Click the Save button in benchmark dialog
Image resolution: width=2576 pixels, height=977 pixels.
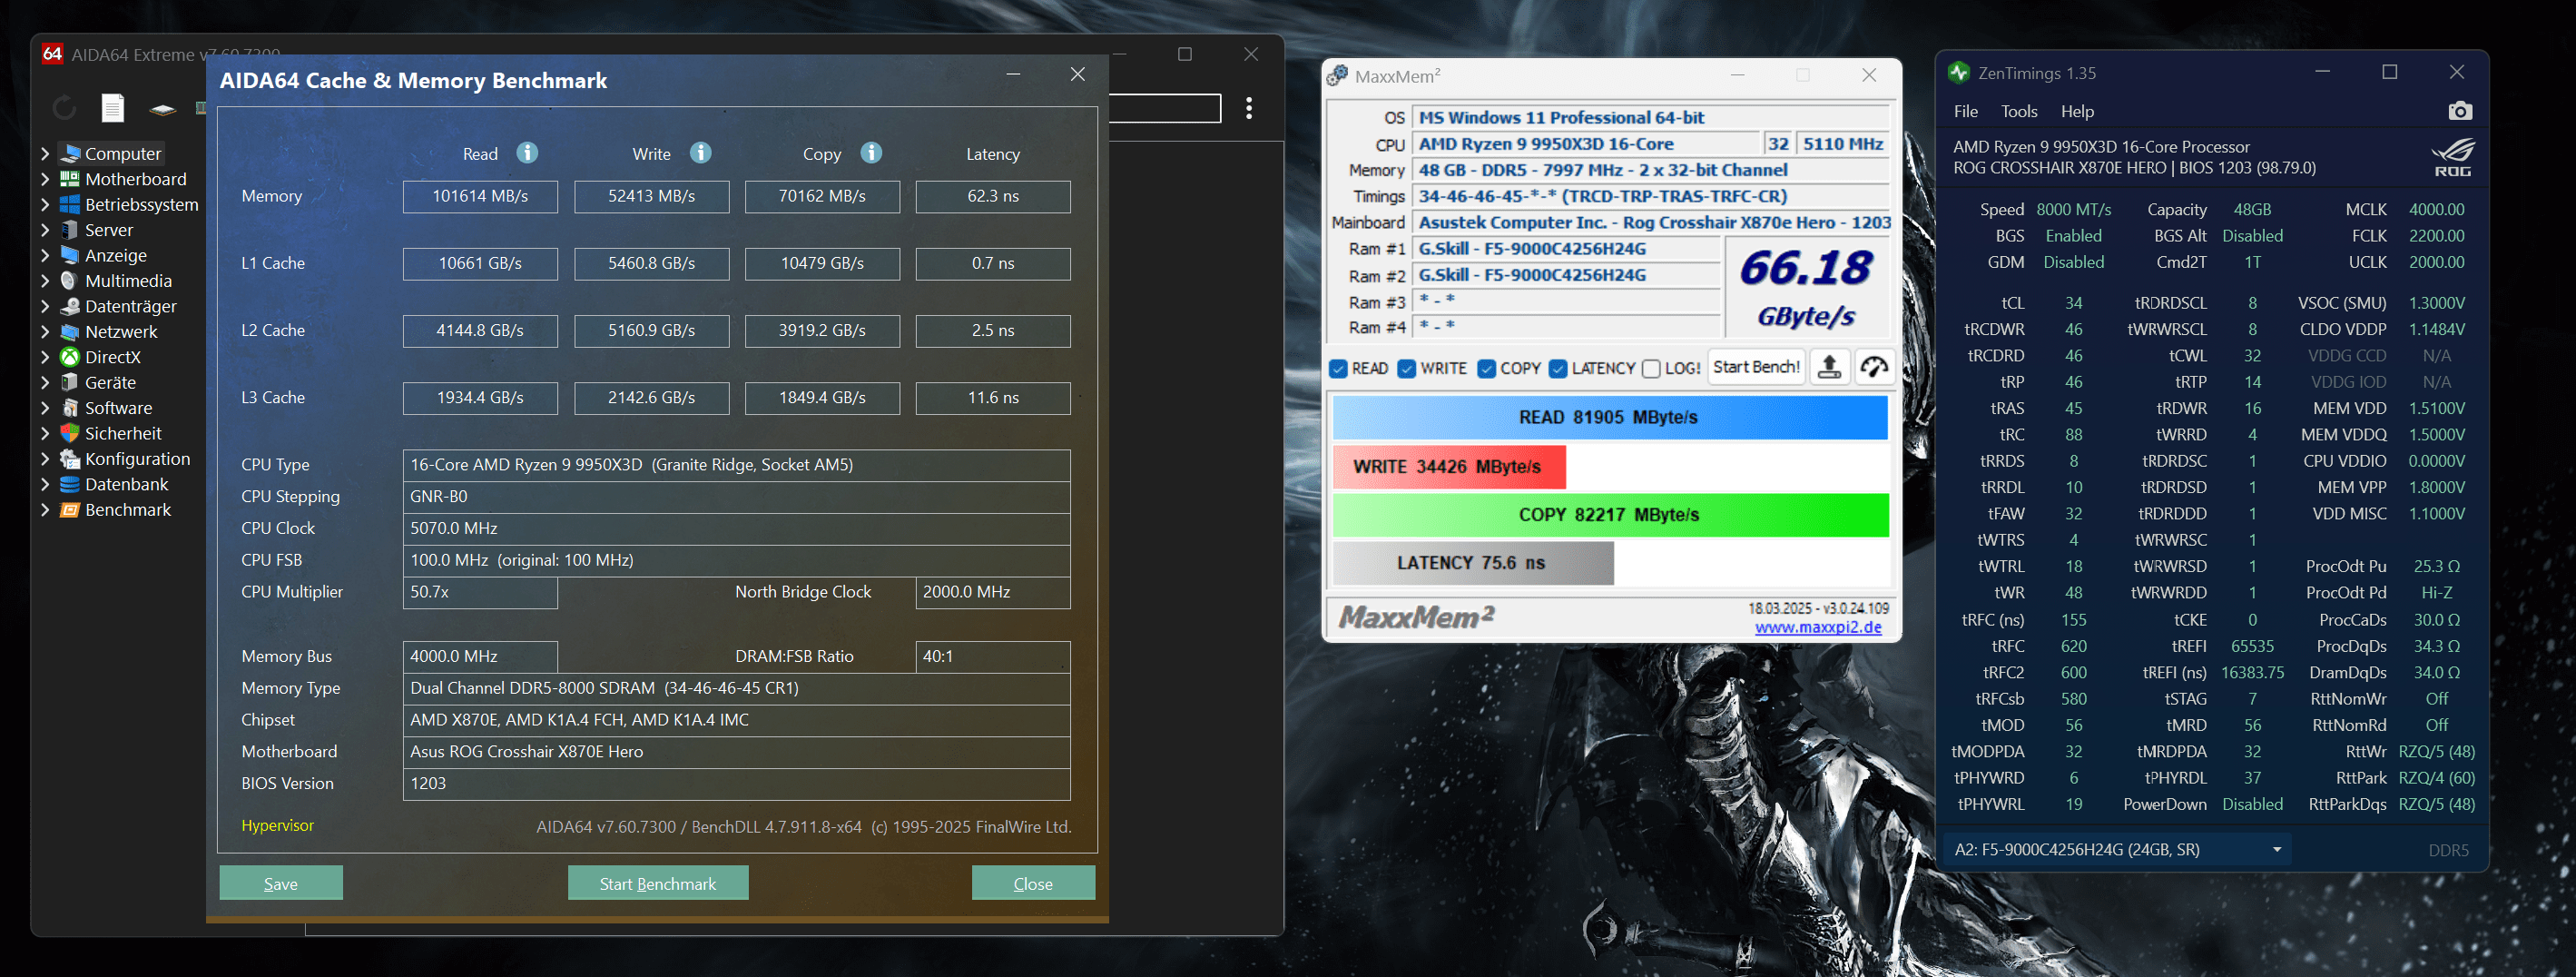coord(281,884)
